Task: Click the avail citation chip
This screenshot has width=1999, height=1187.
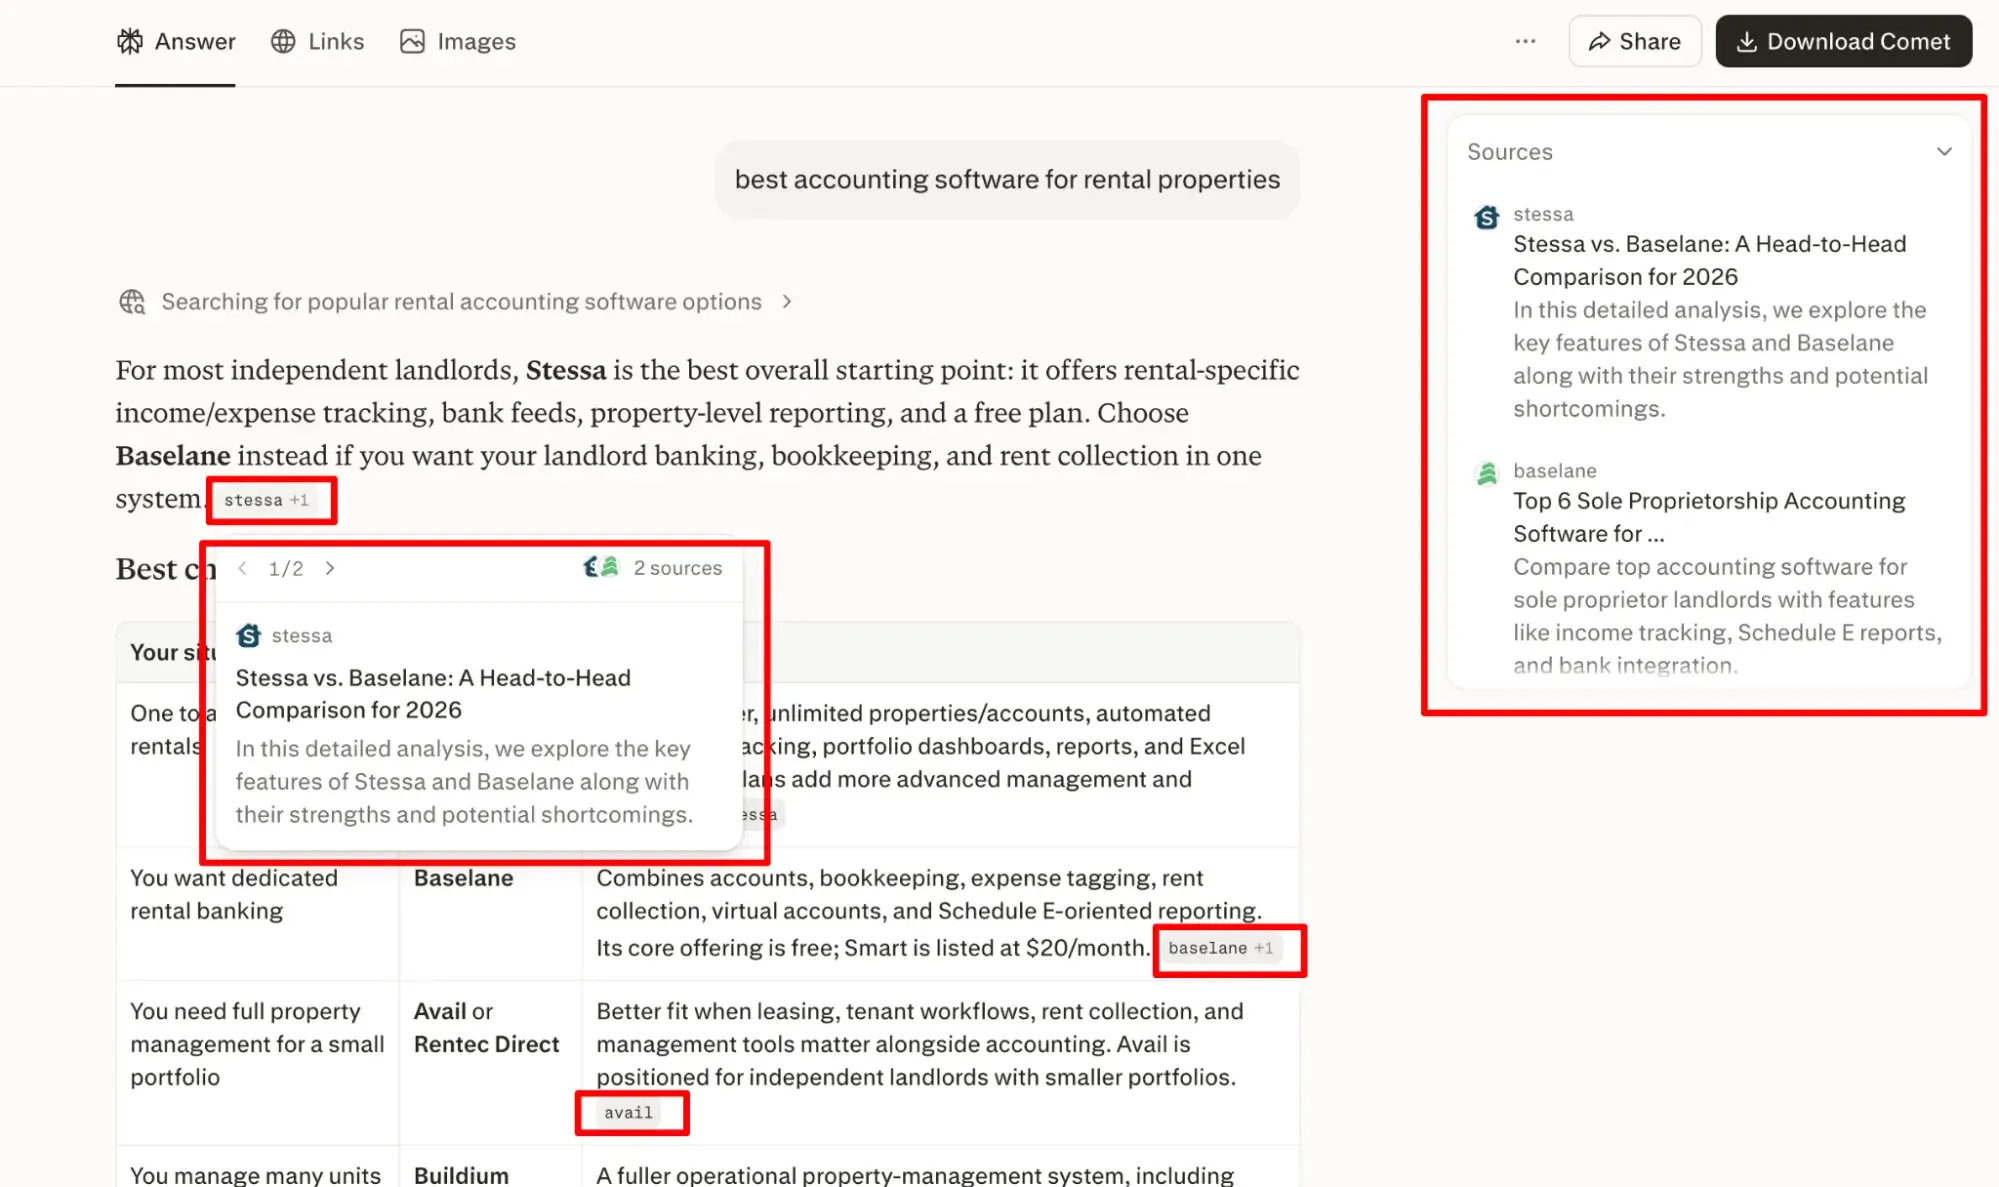Action: [x=628, y=1112]
